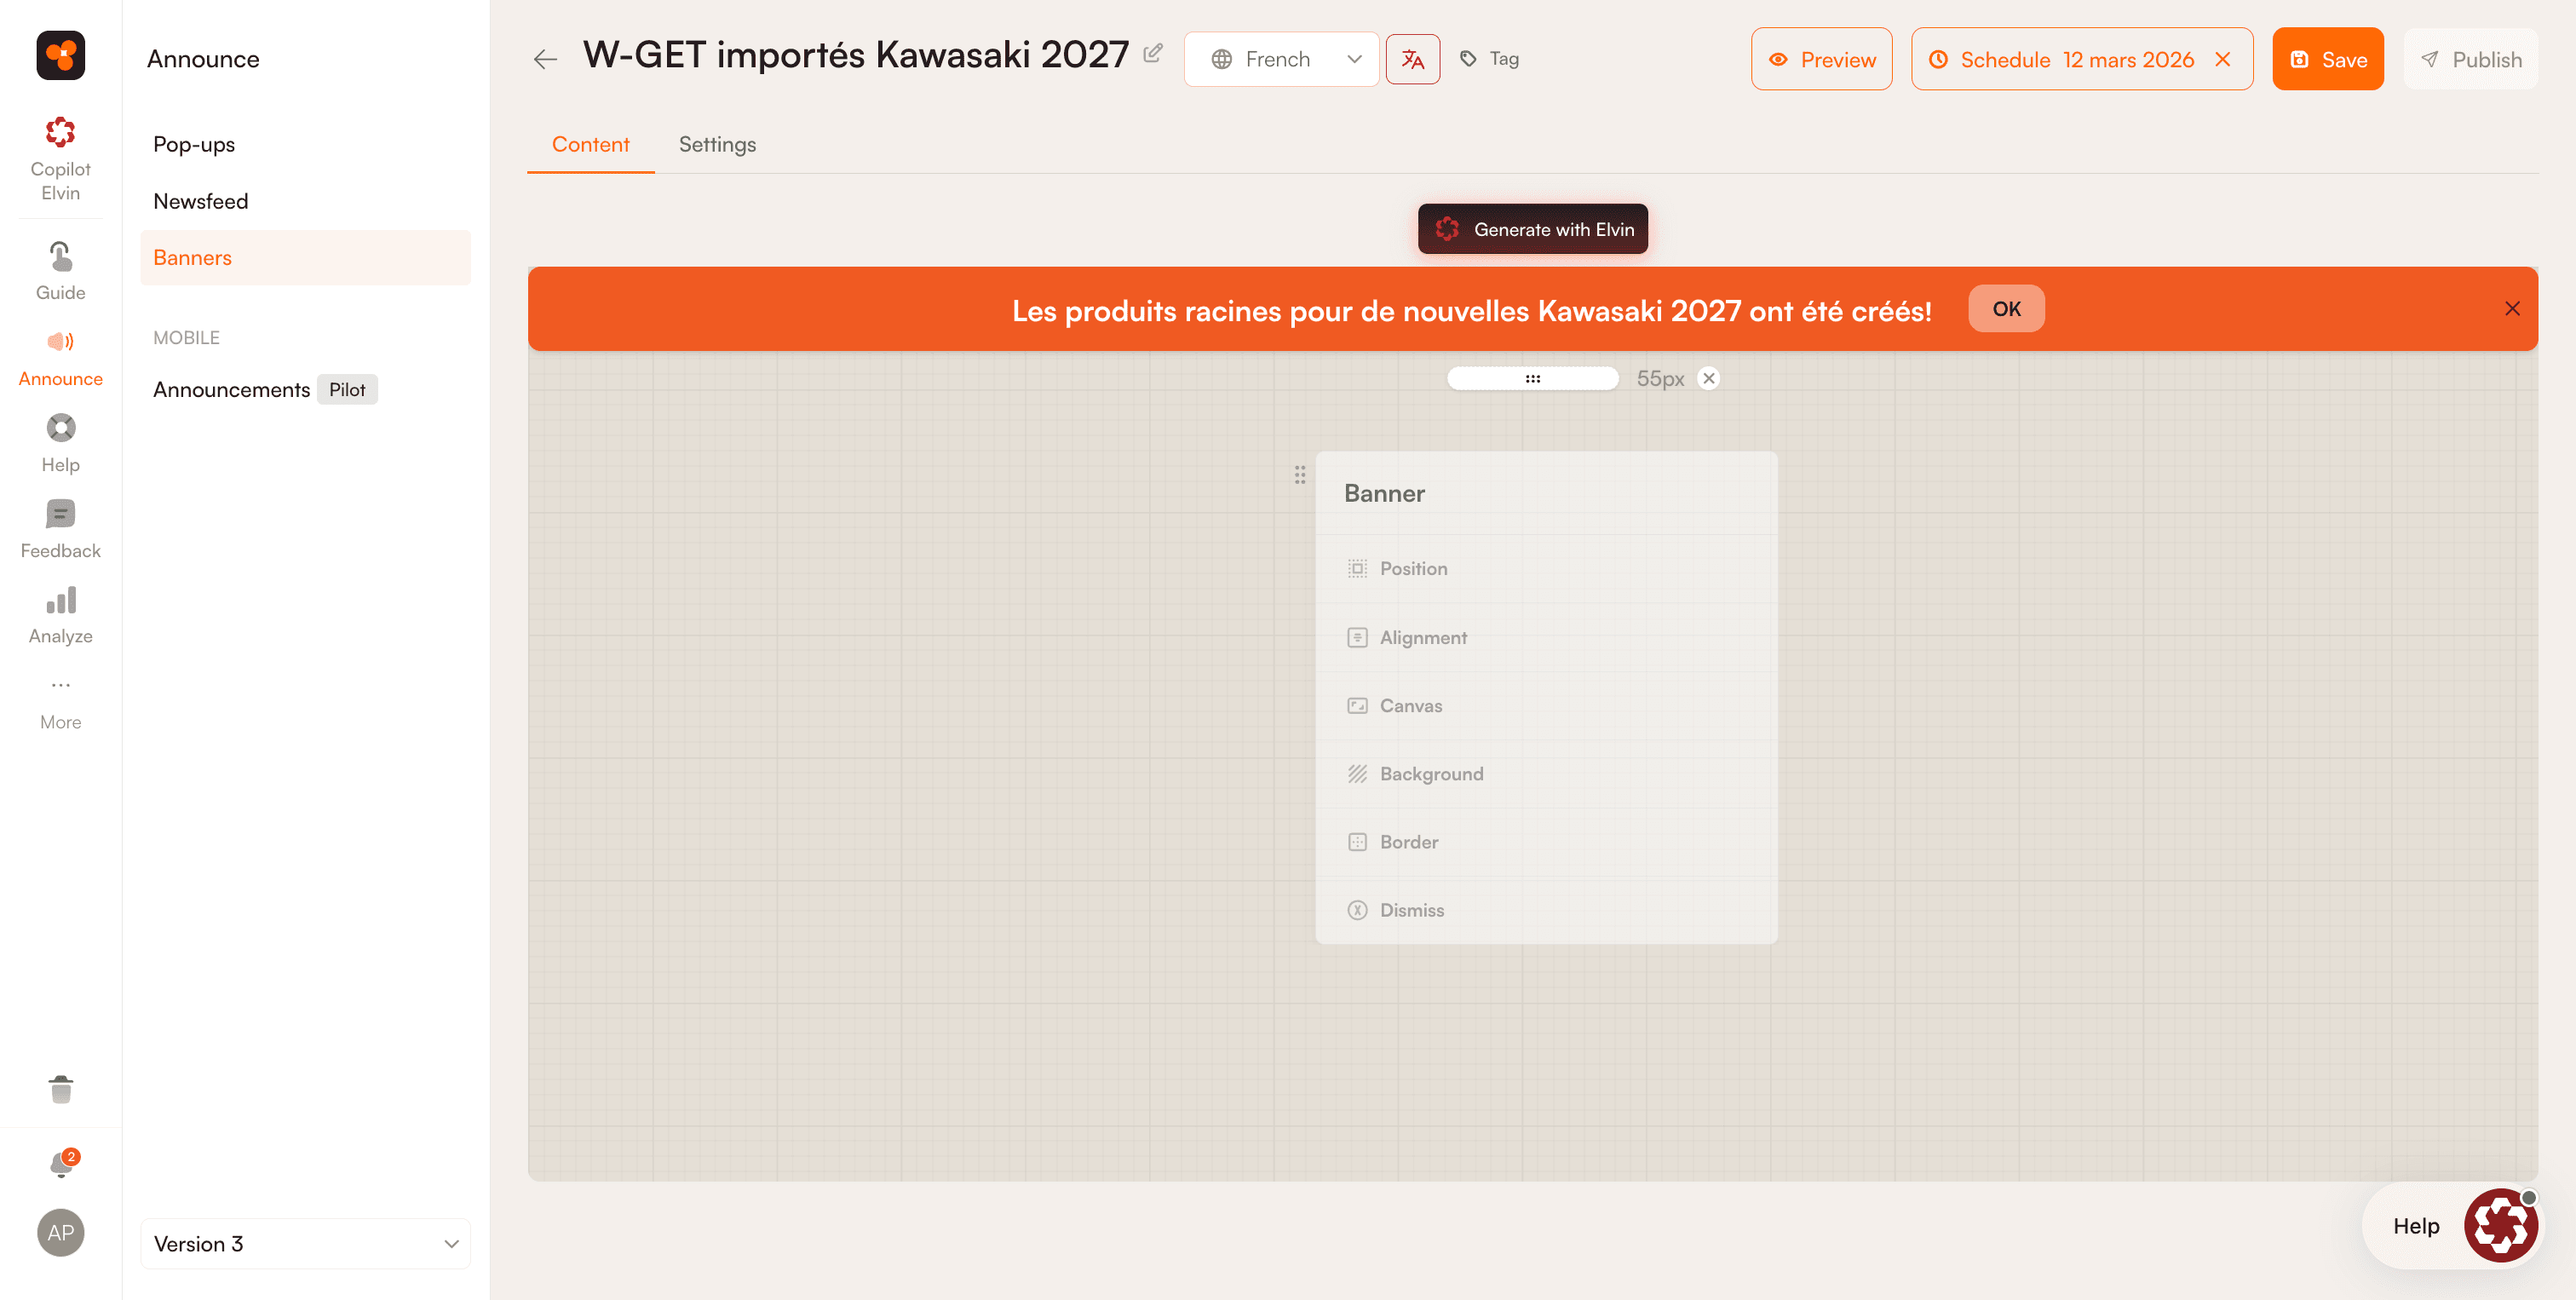This screenshot has height=1300, width=2576.
Task: Save the banner
Action: pos(2327,59)
